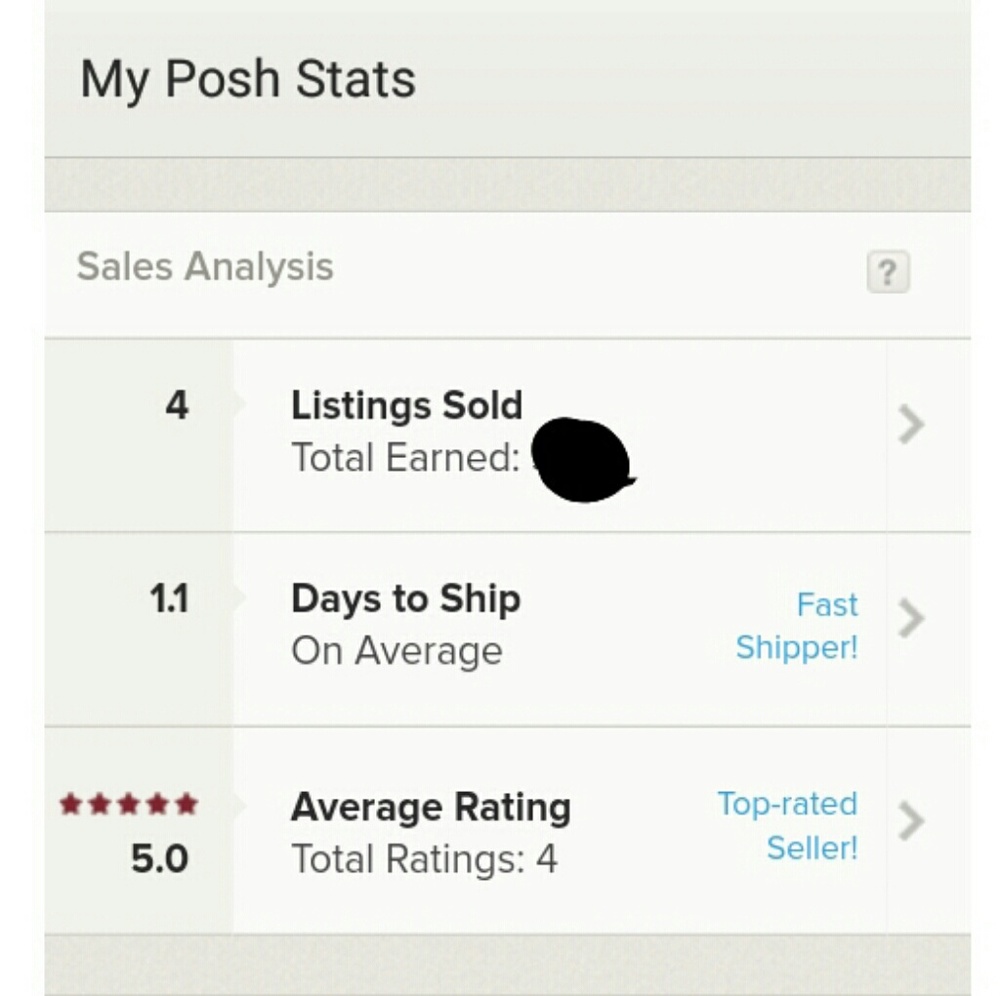This screenshot has height=996, width=1000.
Task: Click the On Average label
Action: click(x=396, y=650)
